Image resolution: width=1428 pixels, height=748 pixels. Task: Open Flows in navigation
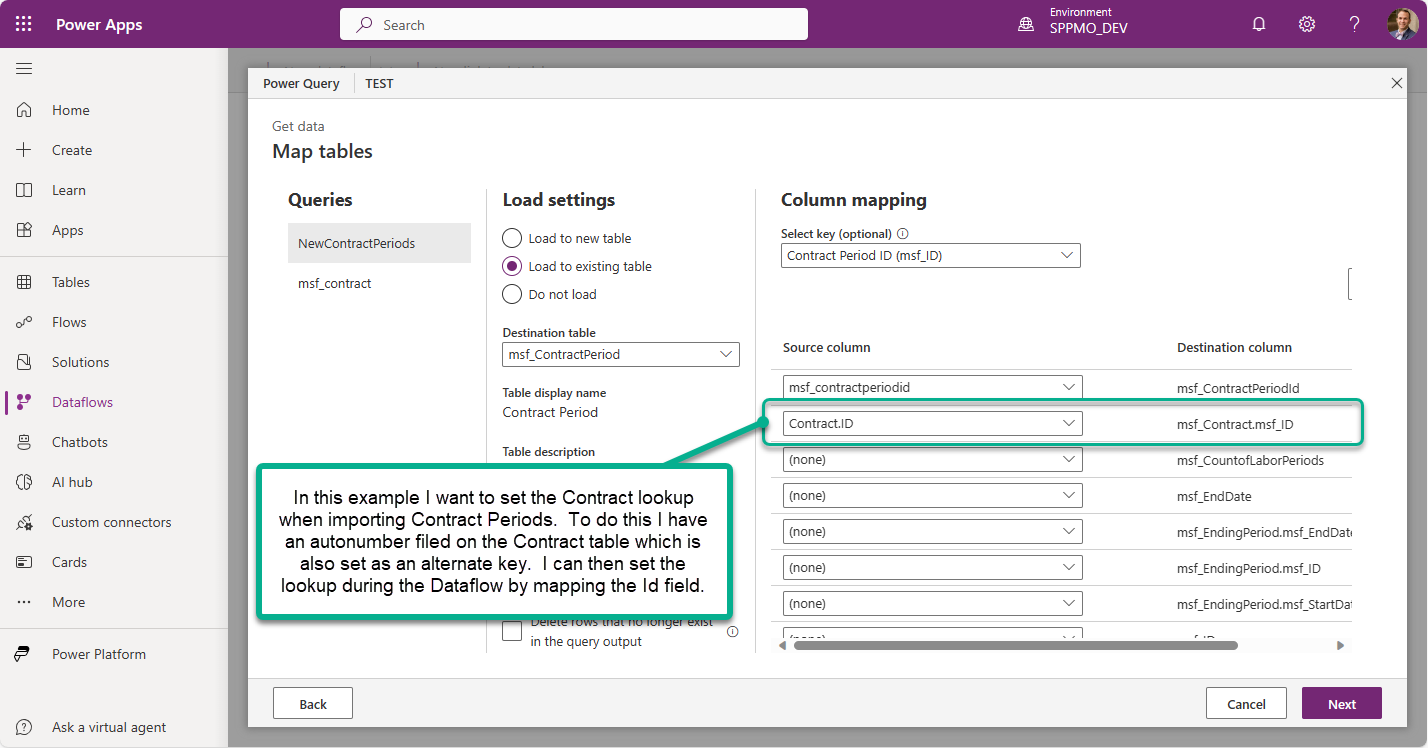[x=69, y=322]
